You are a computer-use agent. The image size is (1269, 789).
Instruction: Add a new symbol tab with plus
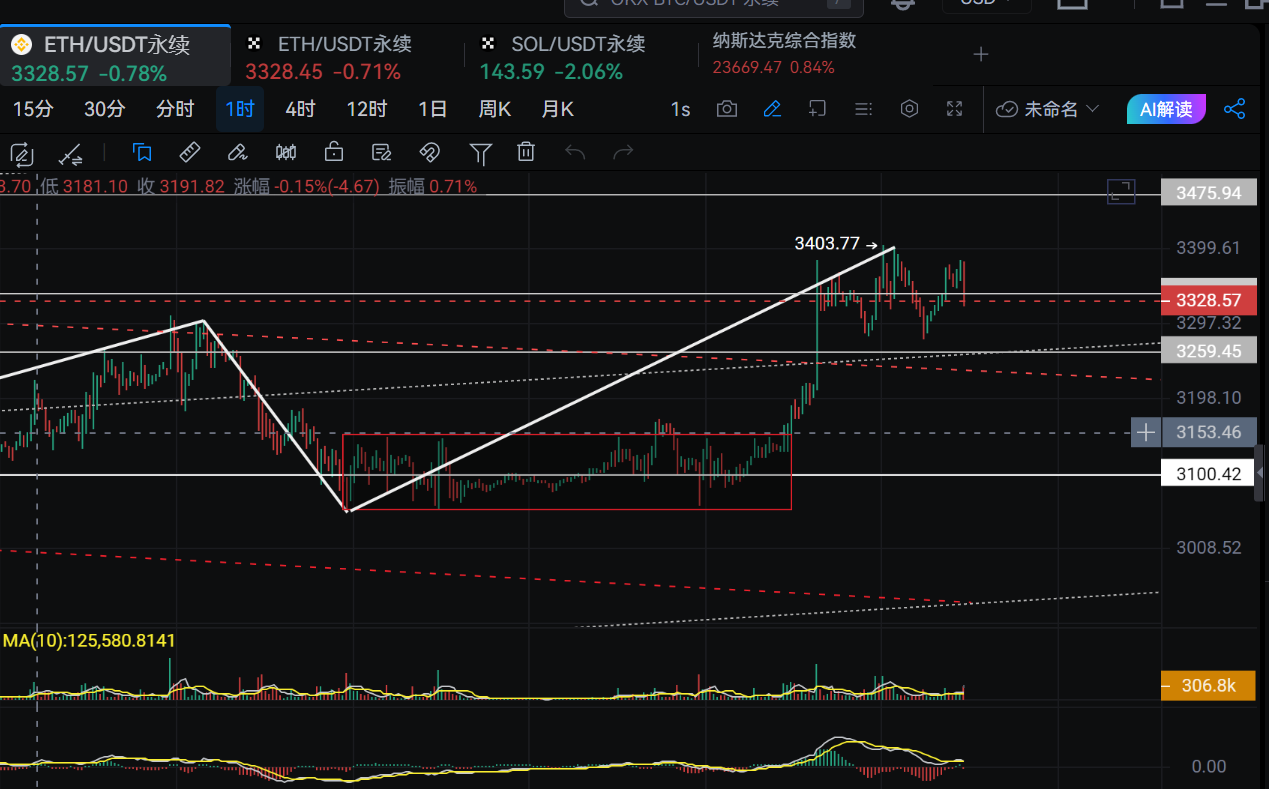[x=981, y=55]
